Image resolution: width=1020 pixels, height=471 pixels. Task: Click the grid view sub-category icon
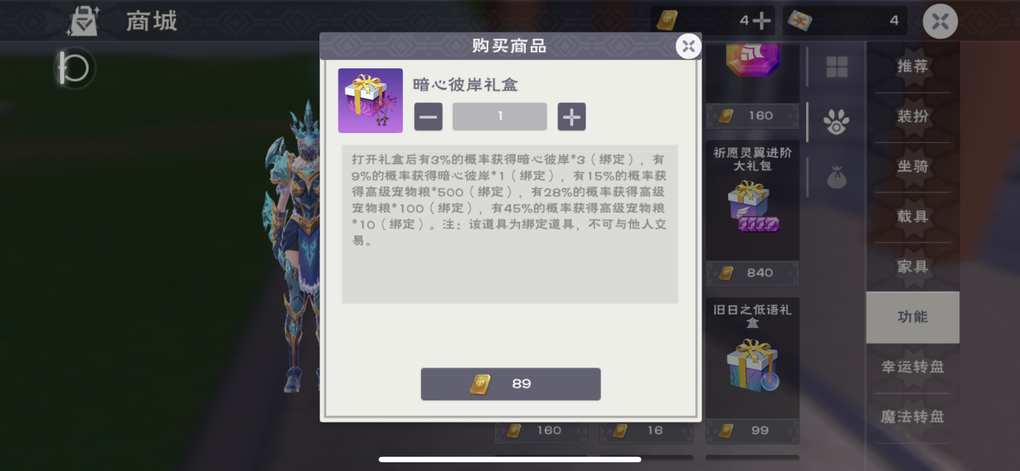pos(837,66)
